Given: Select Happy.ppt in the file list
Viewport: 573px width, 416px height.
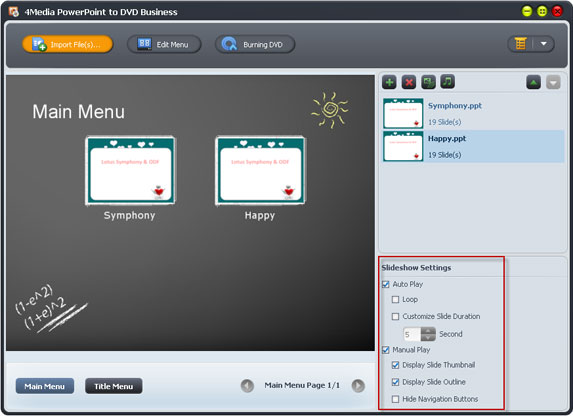Looking at the screenshot, I should tap(473, 146).
